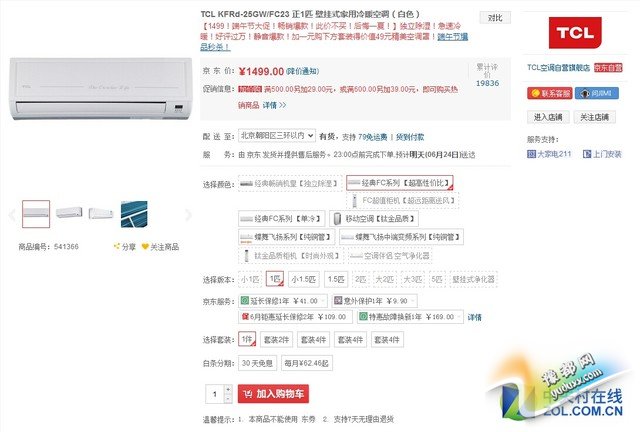
Task: Increase quantity with the plus stepper
Action: [x=228, y=389]
